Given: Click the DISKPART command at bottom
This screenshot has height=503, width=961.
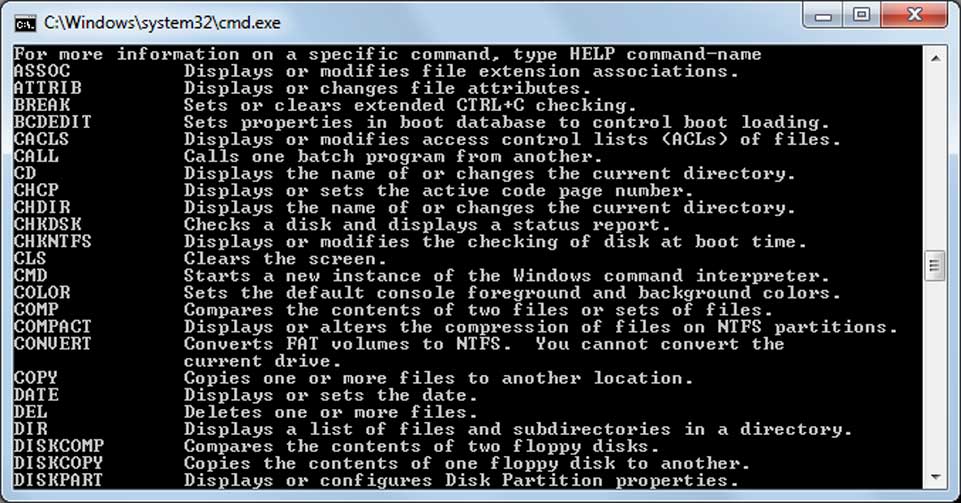Looking at the screenshot, I should (x=58, y=480).
